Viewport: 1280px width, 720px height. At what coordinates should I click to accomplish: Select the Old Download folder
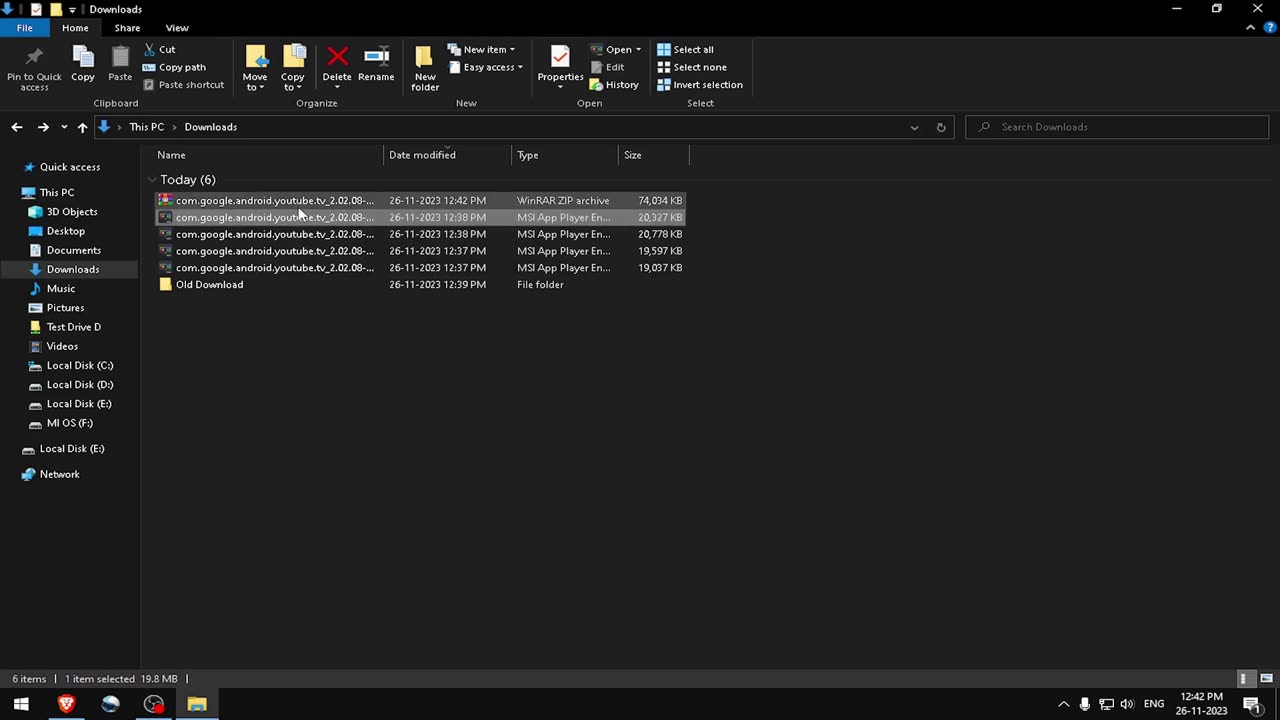(420, 284)
